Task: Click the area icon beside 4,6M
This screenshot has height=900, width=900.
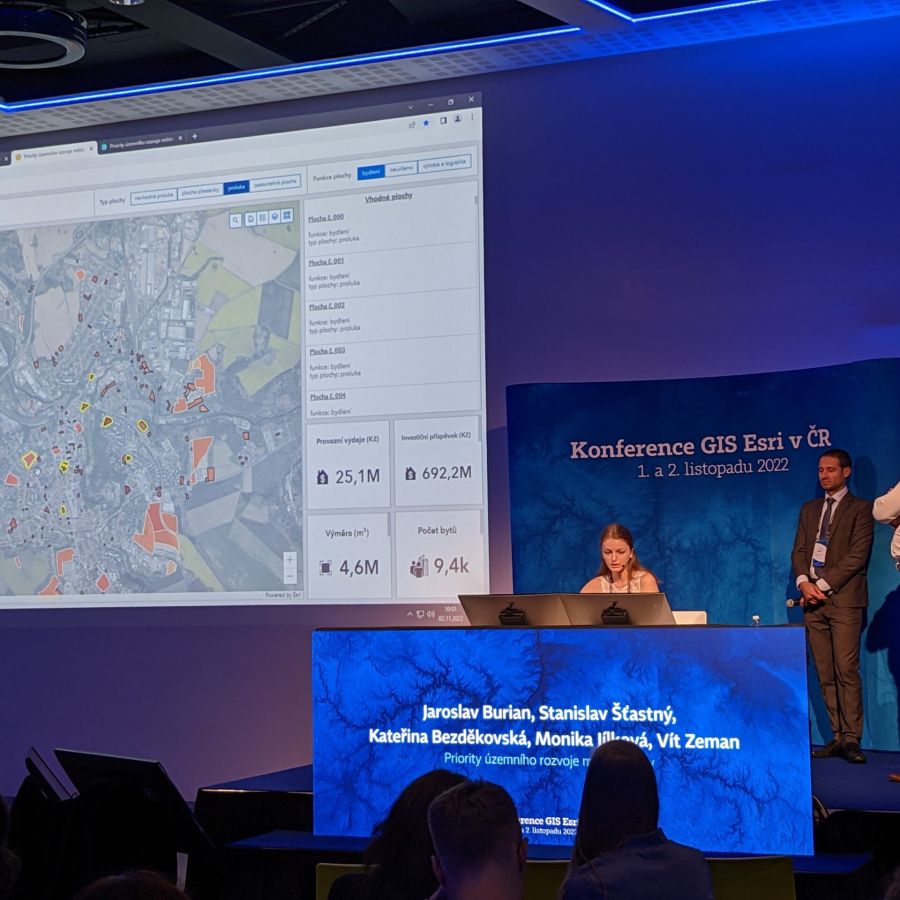Action: coord(325,568)
